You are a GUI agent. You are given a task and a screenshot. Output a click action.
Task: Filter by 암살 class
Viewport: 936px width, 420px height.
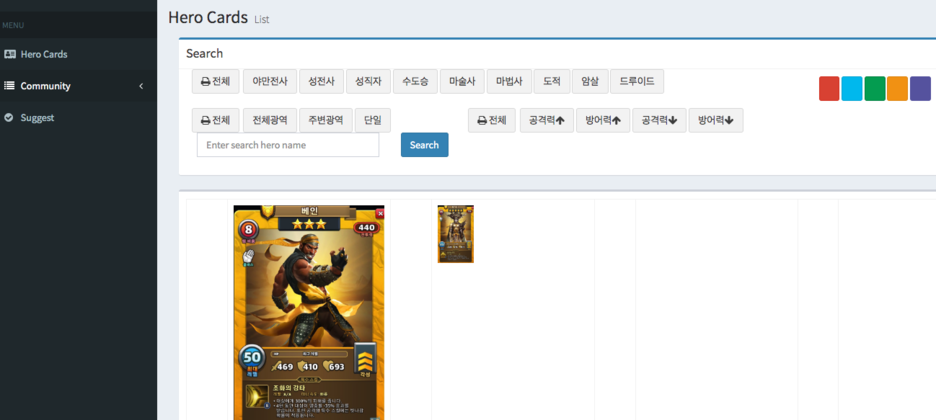pyautogui.click(x=590, y=81)
